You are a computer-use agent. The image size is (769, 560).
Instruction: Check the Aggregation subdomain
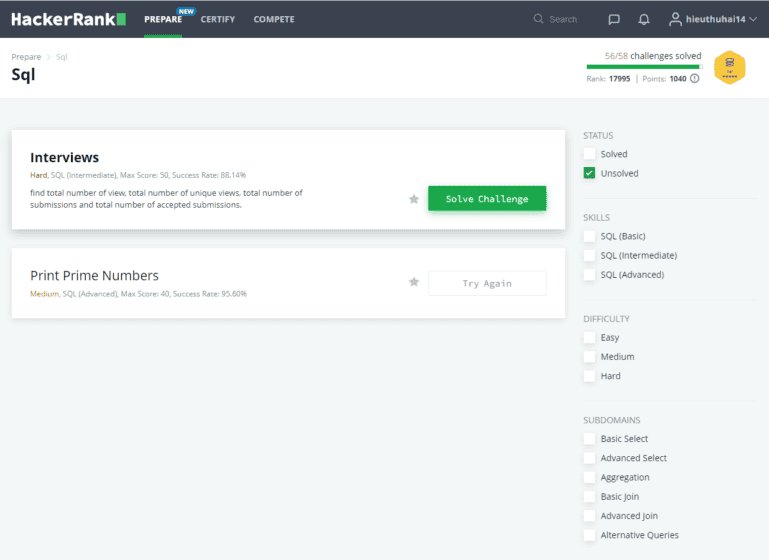coord(590,477)
